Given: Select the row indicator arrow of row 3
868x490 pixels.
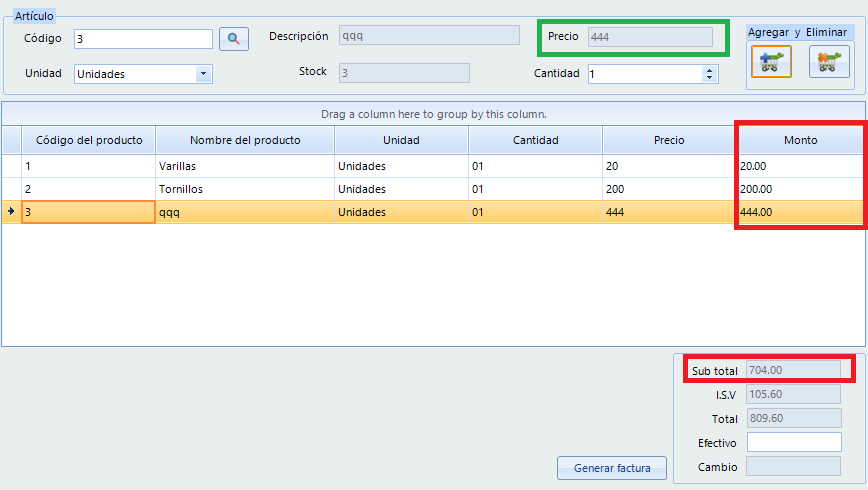Looking at the screenshot, I should (x=11, y=212).
